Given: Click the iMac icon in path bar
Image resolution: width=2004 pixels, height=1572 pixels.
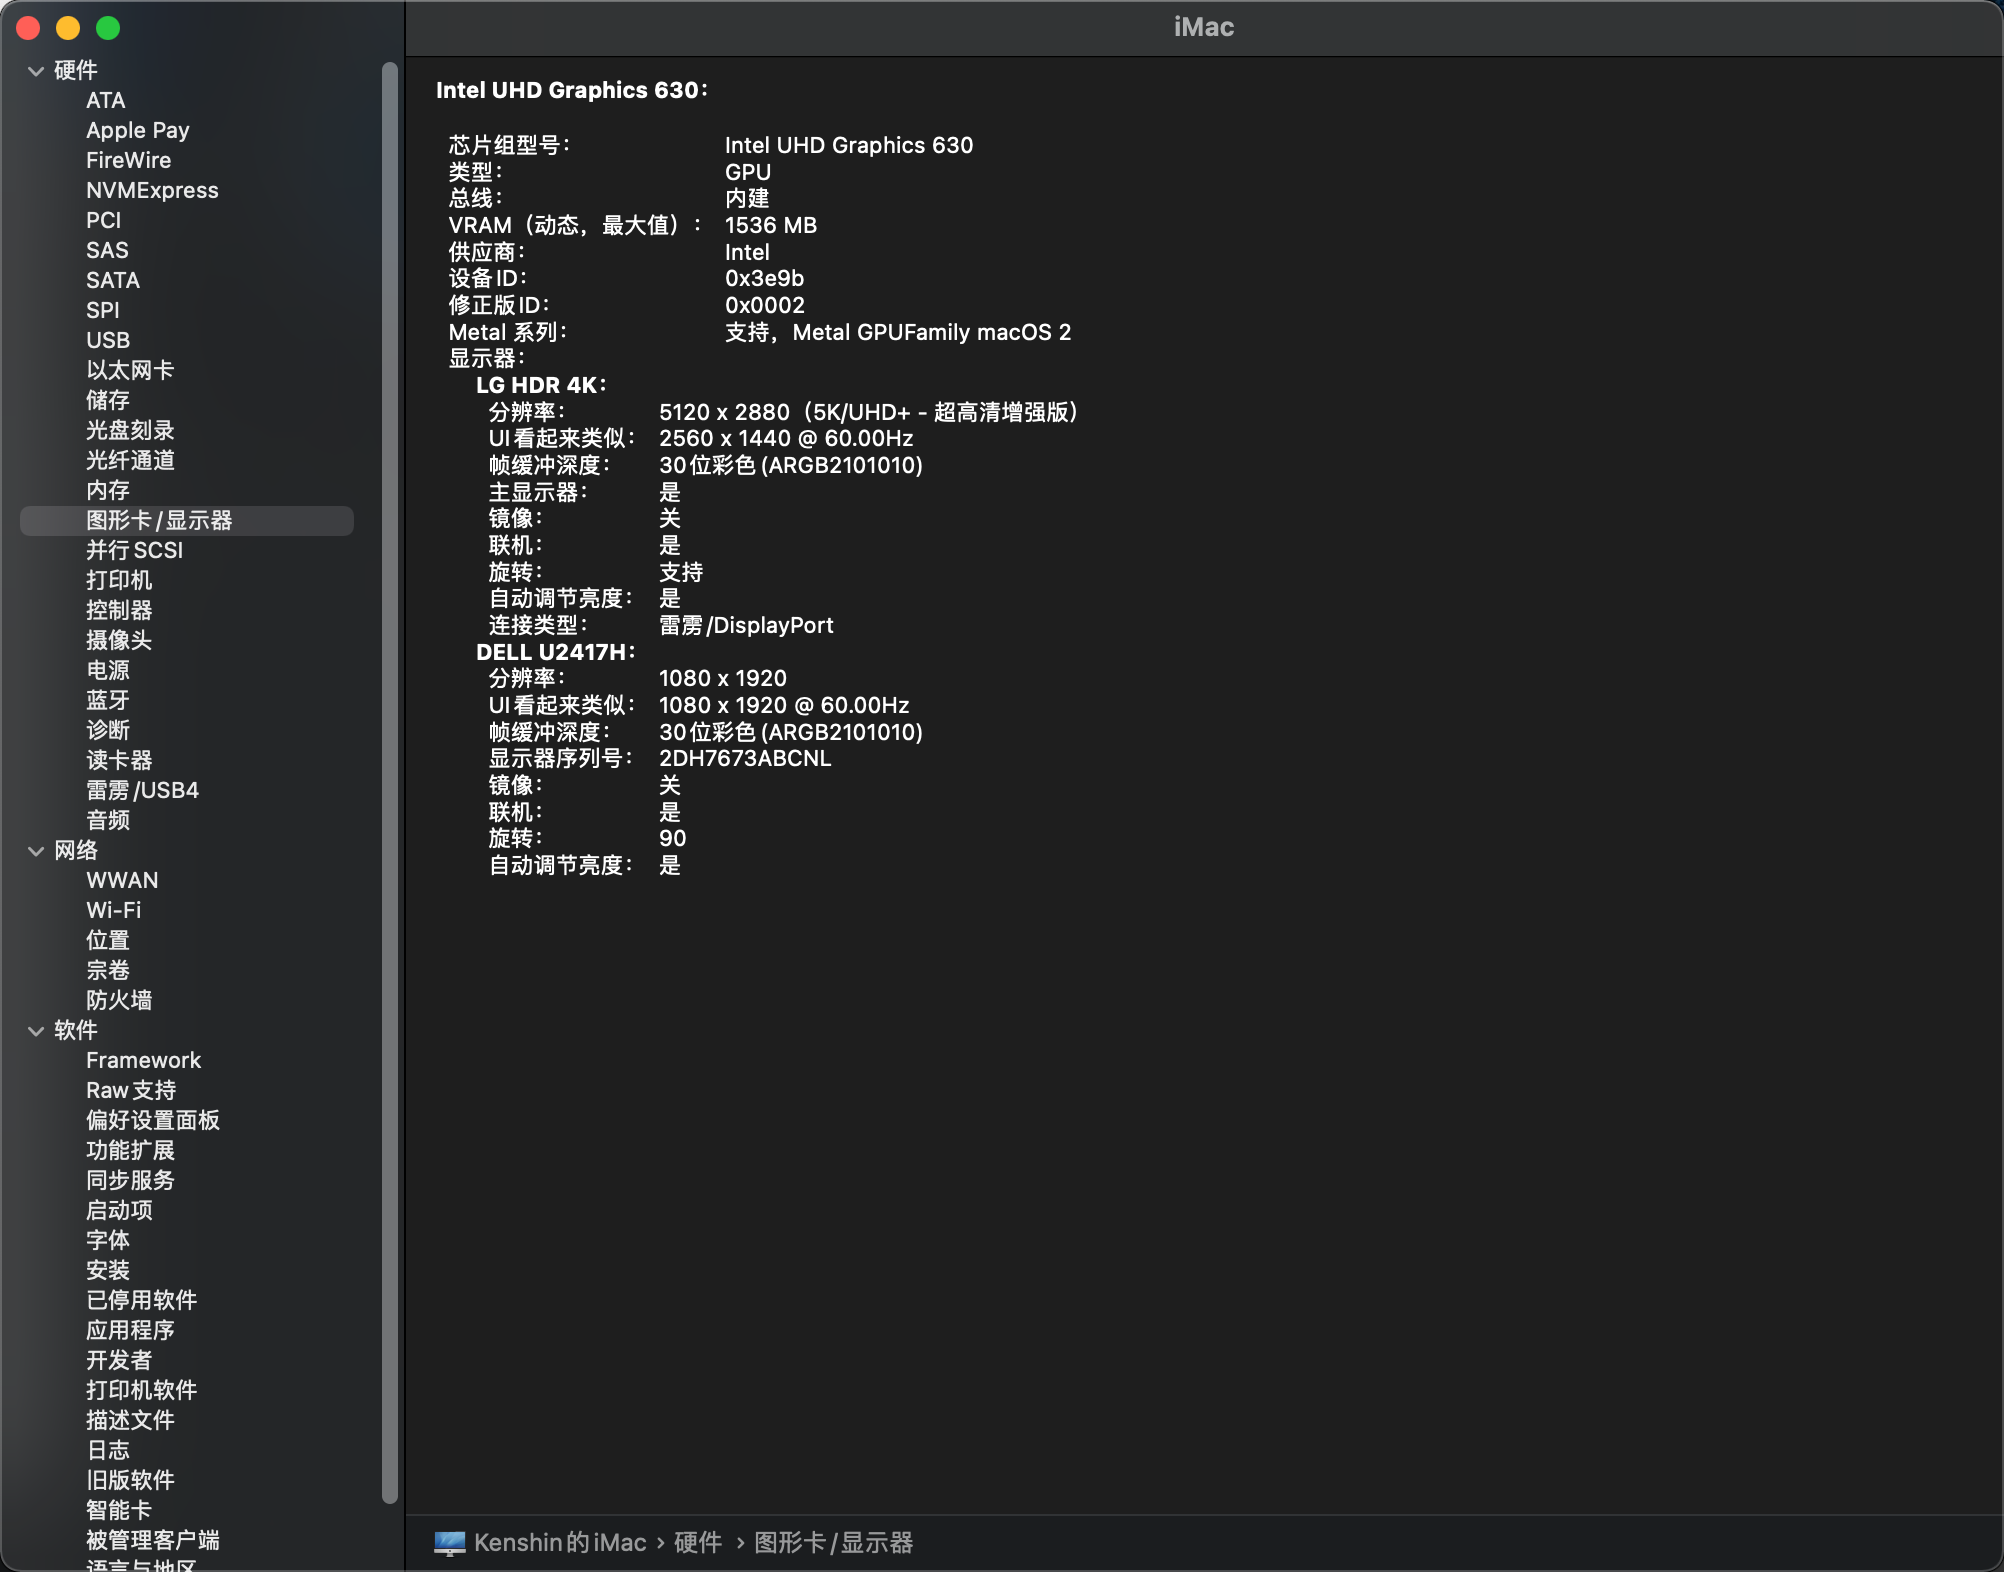Looking at the screenshot, I should pyautogui.click(x=449, y=1543).
